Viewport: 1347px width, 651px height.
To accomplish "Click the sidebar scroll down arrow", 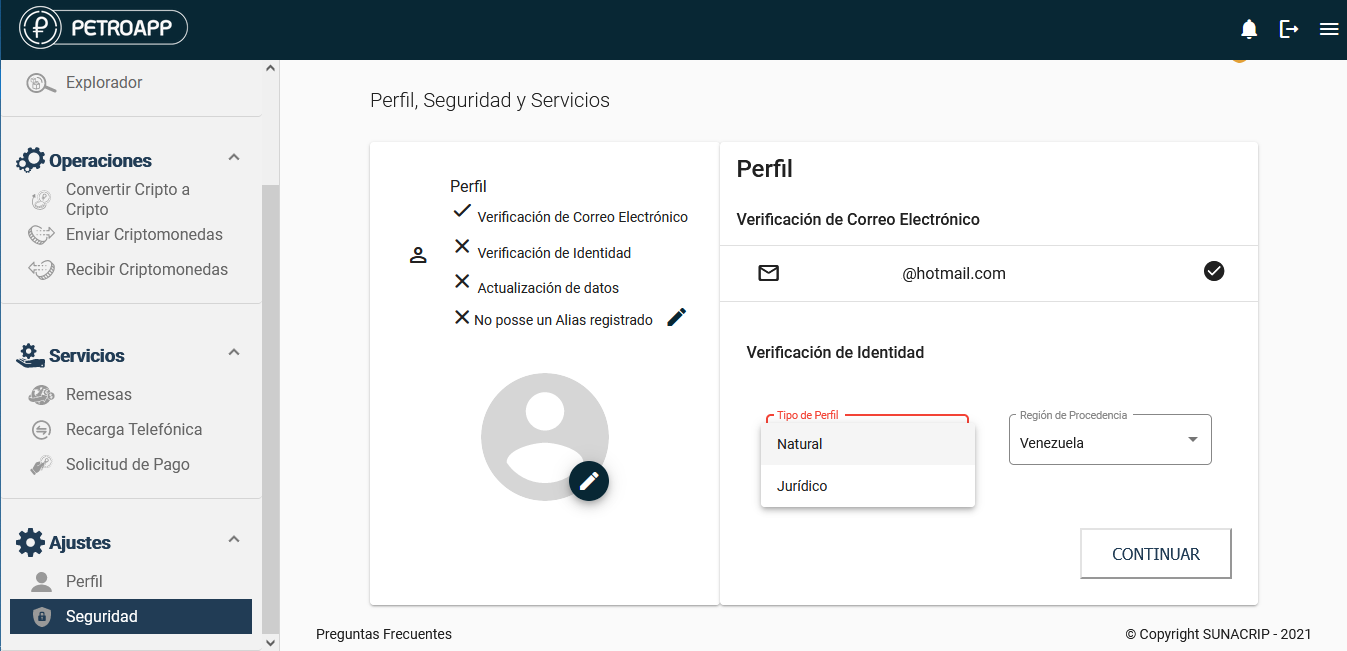I will click(x=270, y=642).
